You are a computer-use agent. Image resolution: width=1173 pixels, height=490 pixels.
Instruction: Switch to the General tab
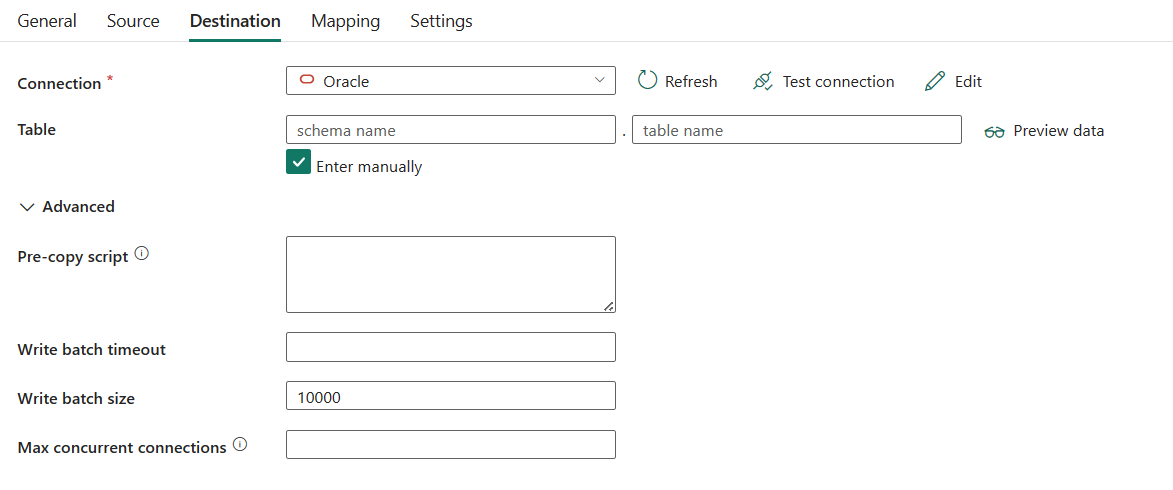pos(47,21)
